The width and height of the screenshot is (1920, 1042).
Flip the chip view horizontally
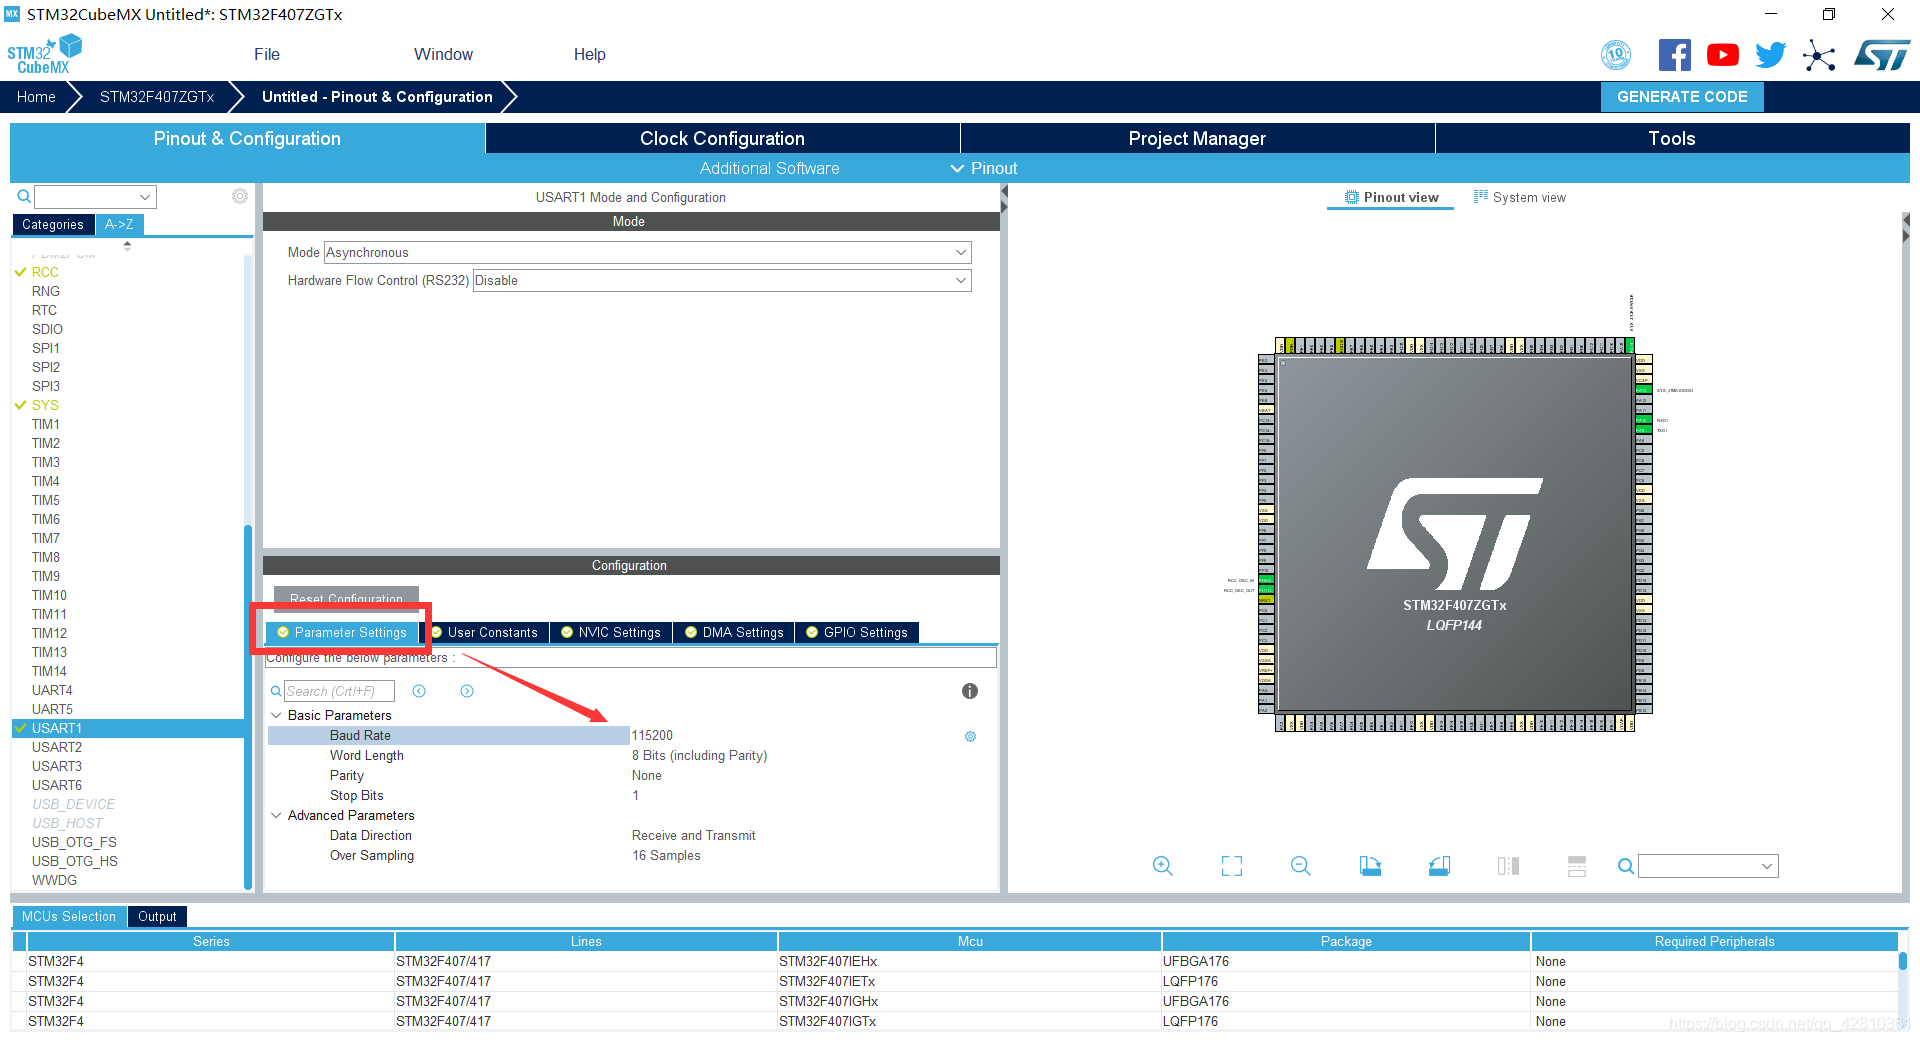(1508, 866)
